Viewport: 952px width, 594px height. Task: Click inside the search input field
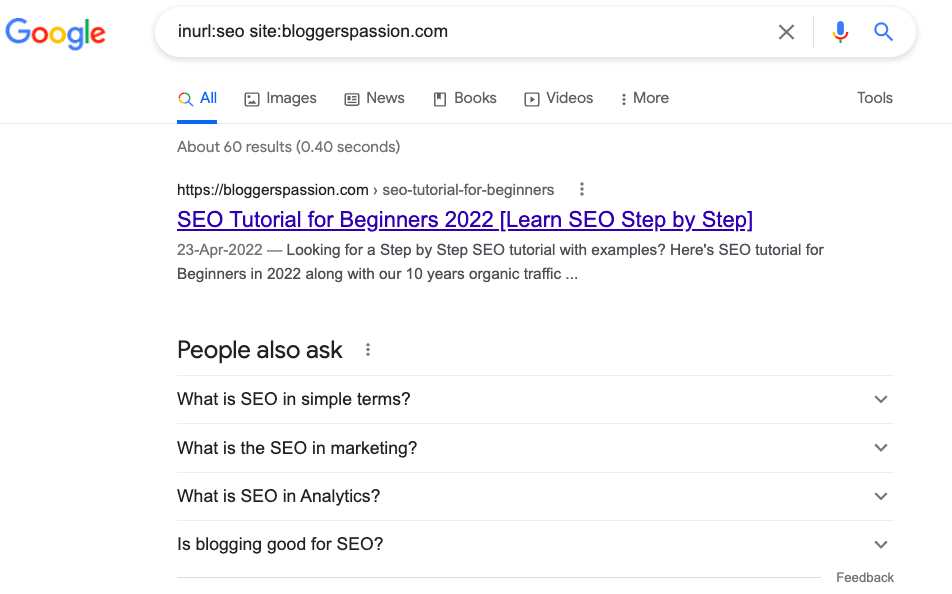click(x=450, y=32)
